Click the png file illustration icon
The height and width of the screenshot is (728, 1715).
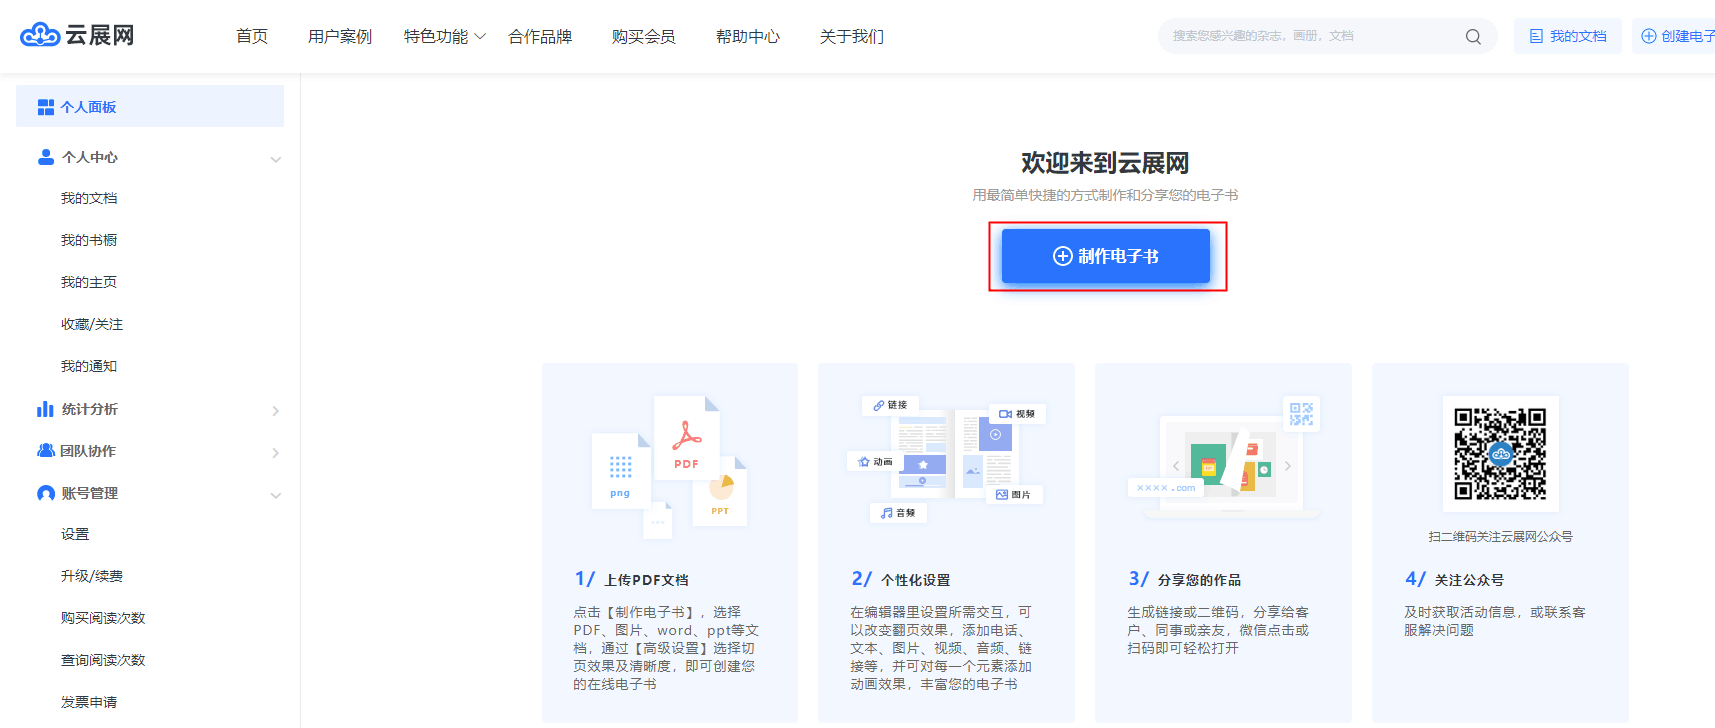point(621,471)
